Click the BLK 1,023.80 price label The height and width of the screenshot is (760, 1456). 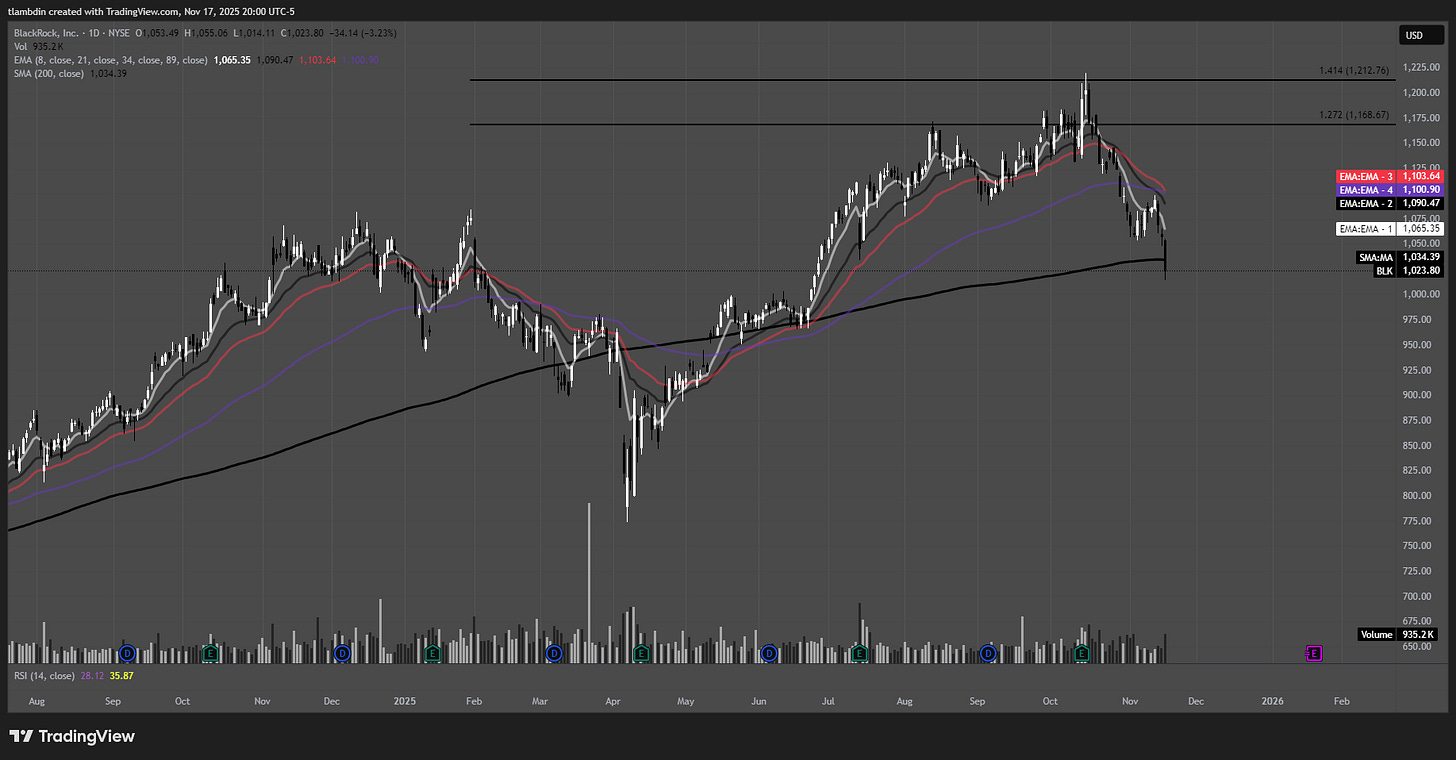(1408, 270)
